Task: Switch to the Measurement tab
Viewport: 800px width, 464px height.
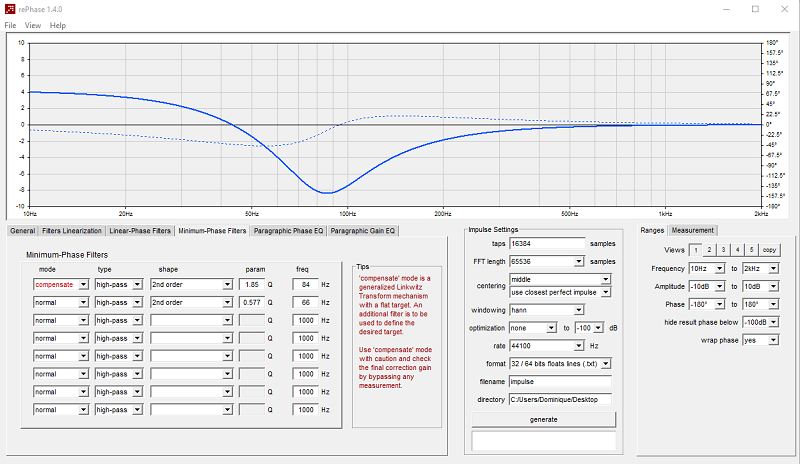Action: [x=692, y=230]
